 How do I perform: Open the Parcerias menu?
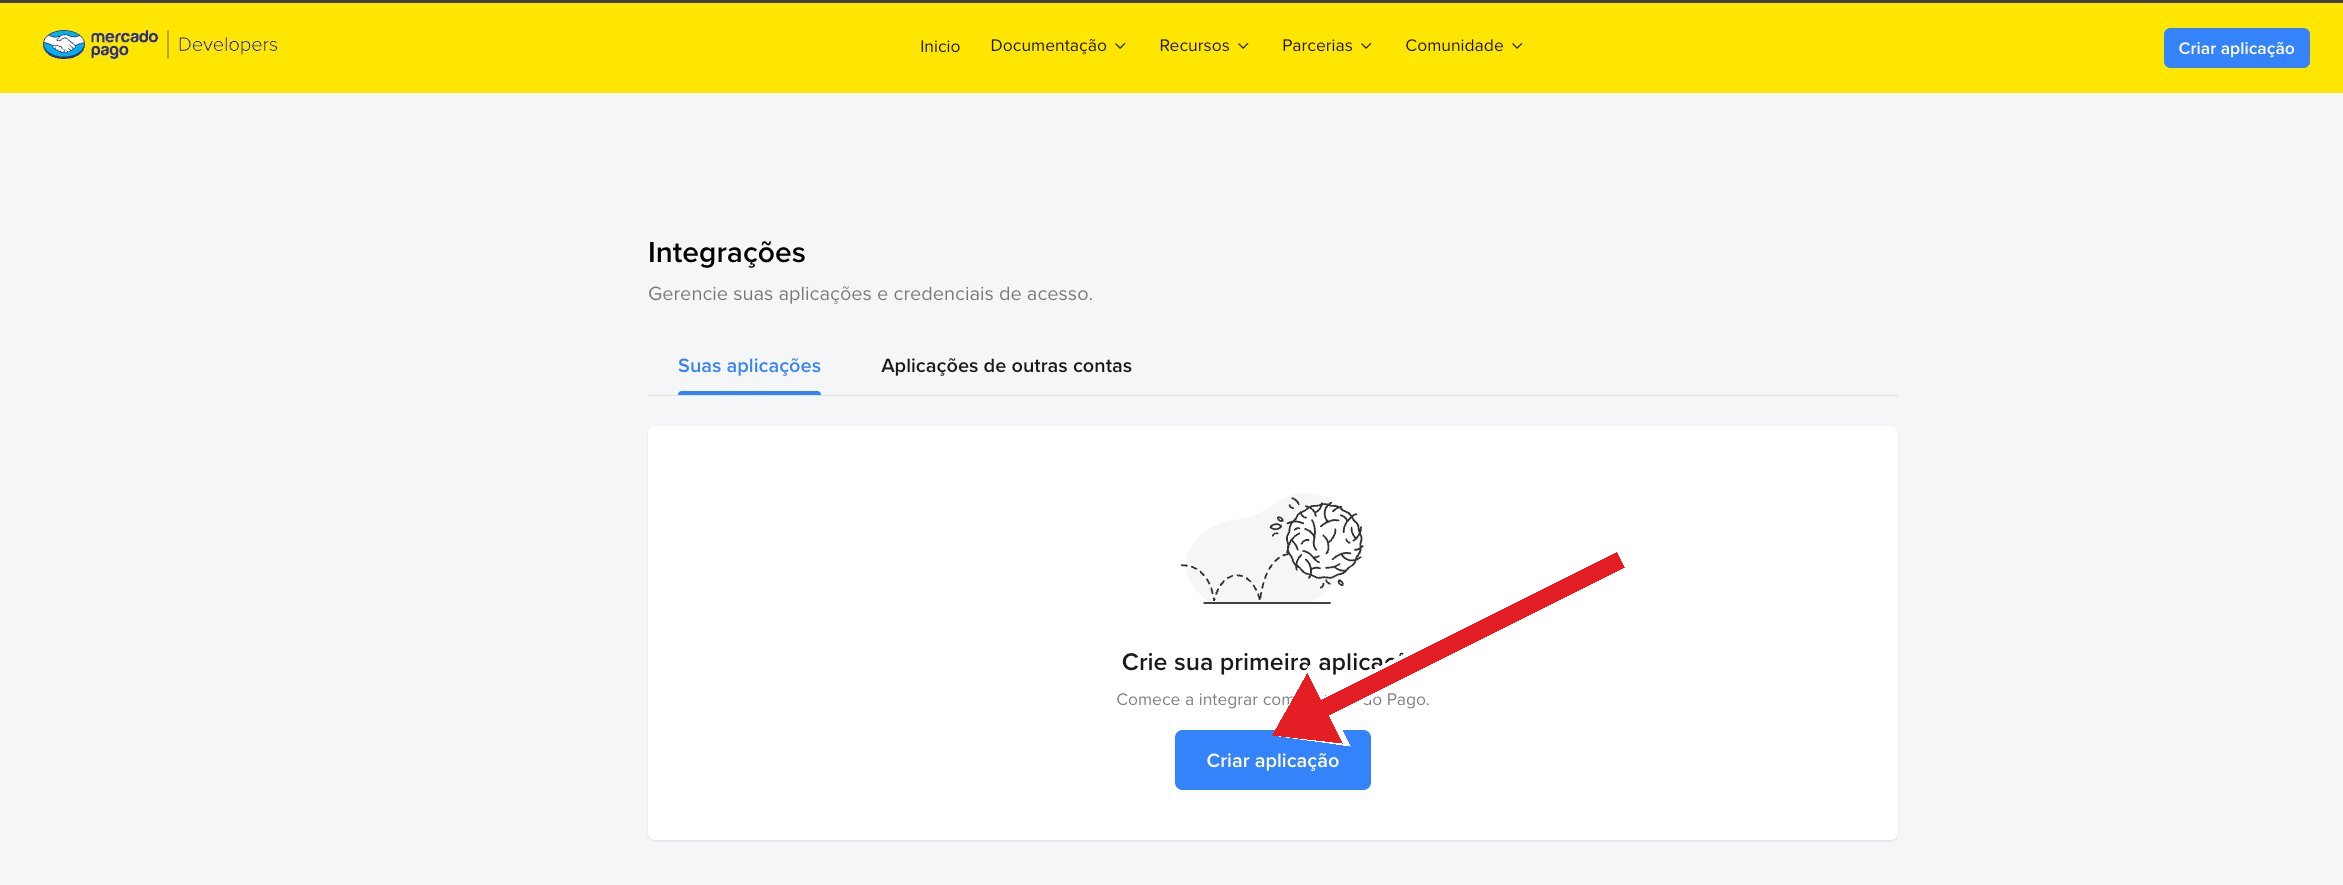click(1327, 46)
